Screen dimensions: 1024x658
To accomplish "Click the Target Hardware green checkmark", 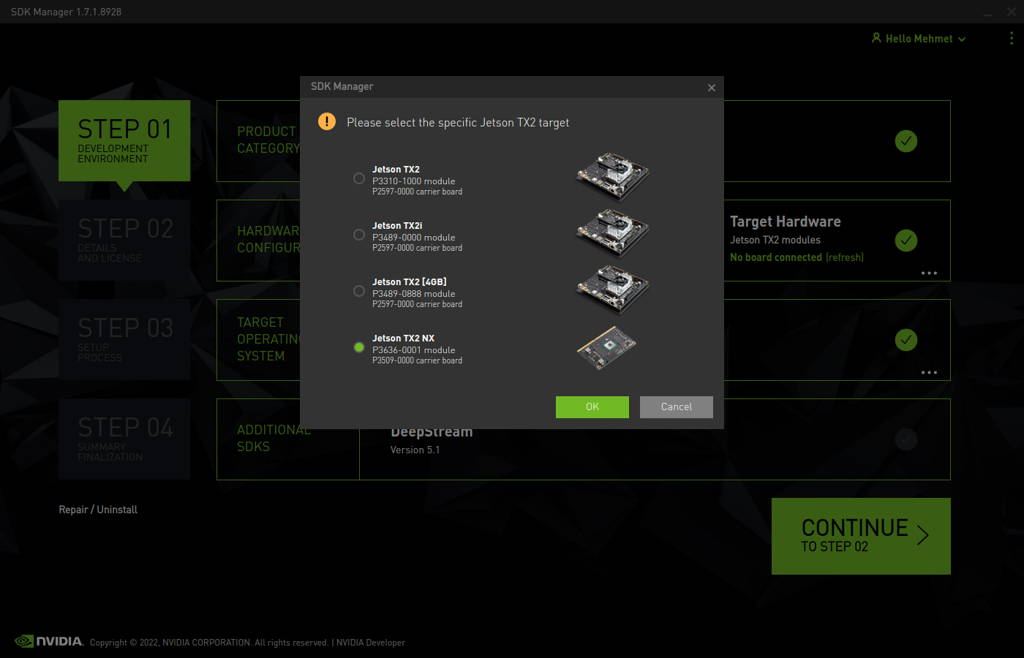I will pos(906,240).
